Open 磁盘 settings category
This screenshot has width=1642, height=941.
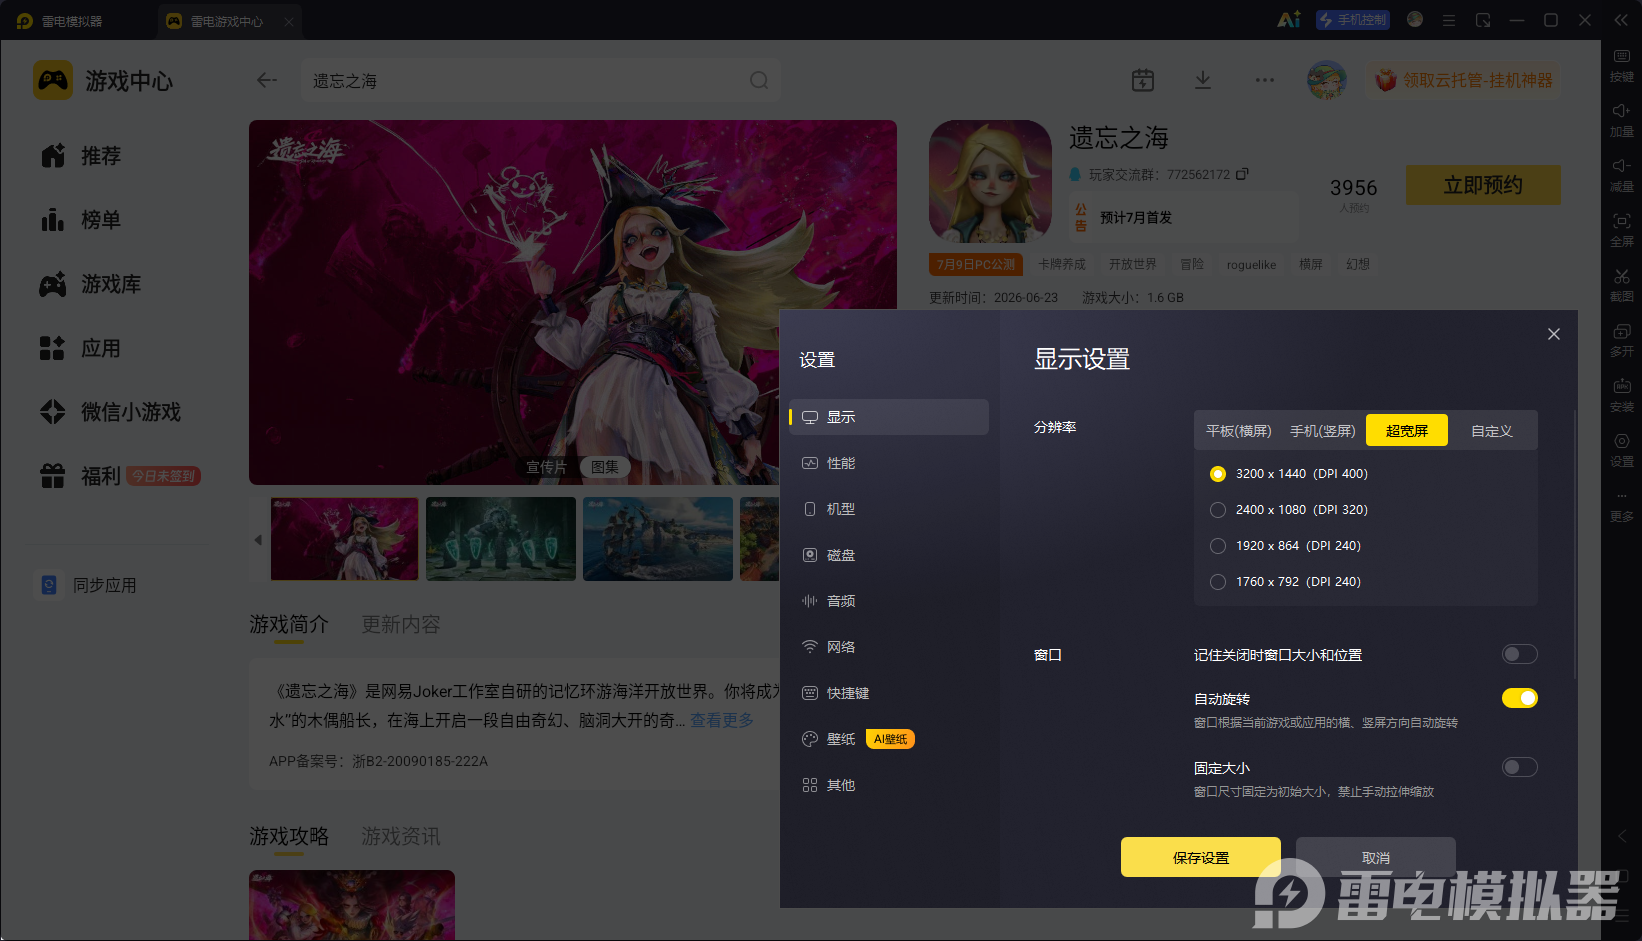(x=889, y=555)
